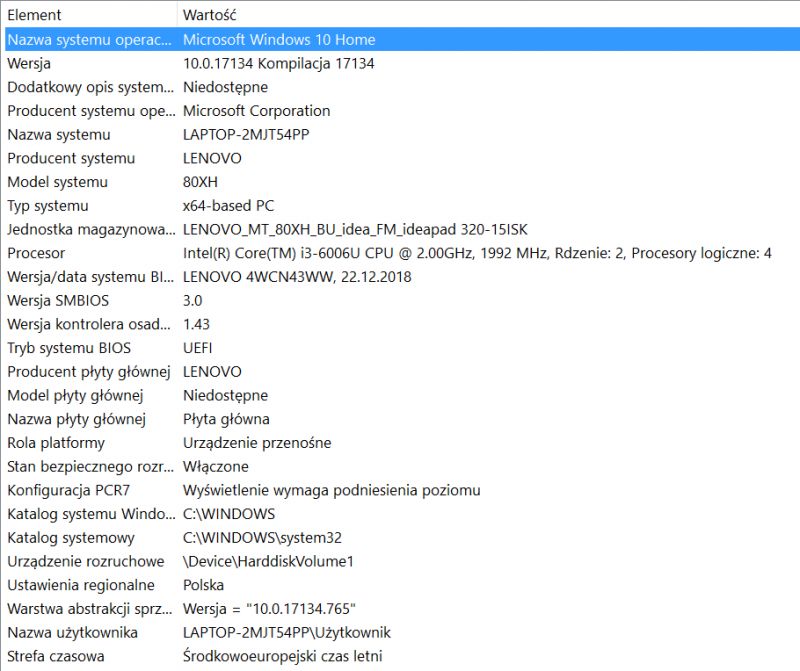Viewport: 800px width, 671px height.
Task: Select the 'Strefa czasowa' row label
Action: coord(56,657)
